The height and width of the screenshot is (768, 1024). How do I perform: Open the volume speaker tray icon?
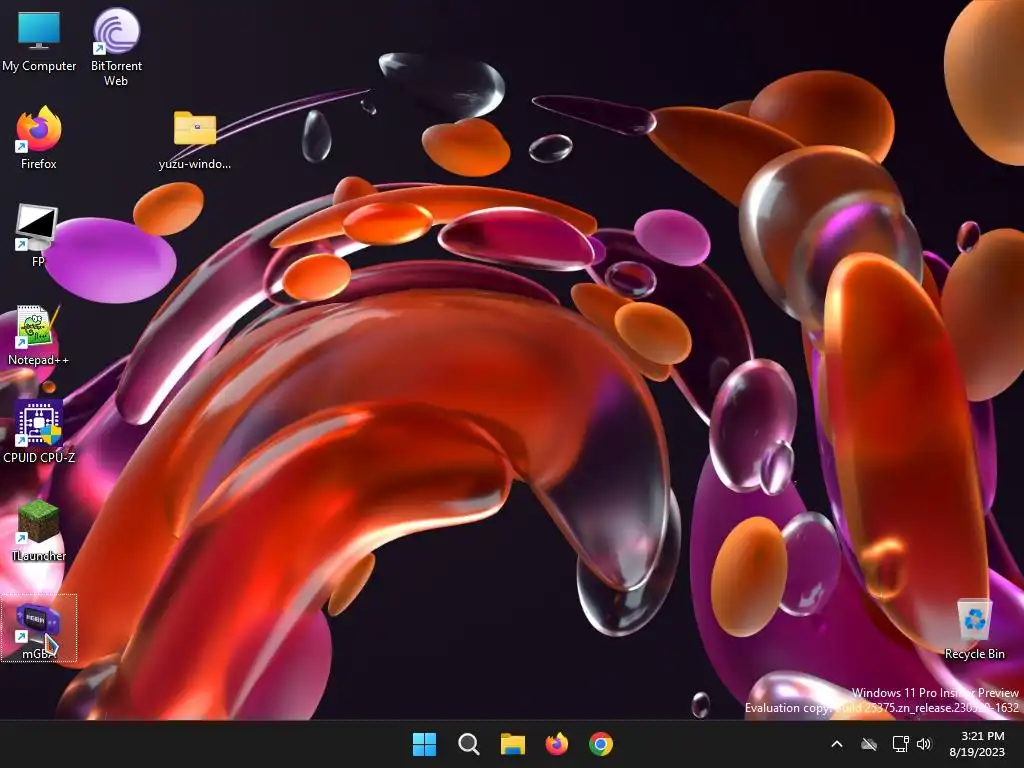pos(924,744)
